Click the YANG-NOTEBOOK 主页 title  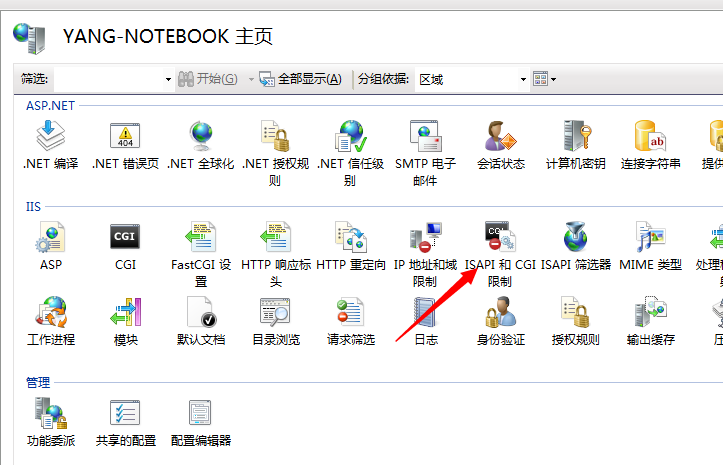pos(168,36)
